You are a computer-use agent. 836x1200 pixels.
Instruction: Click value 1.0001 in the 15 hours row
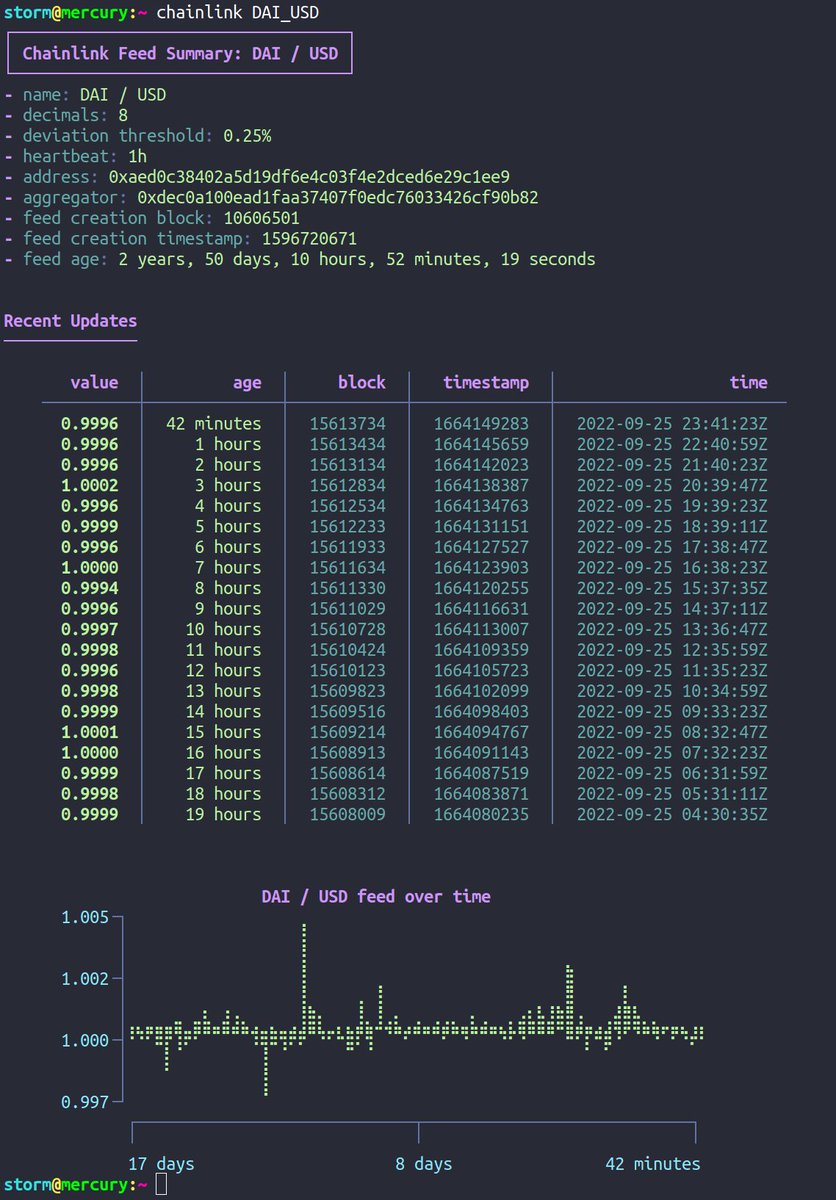click(x=90, y=732)
